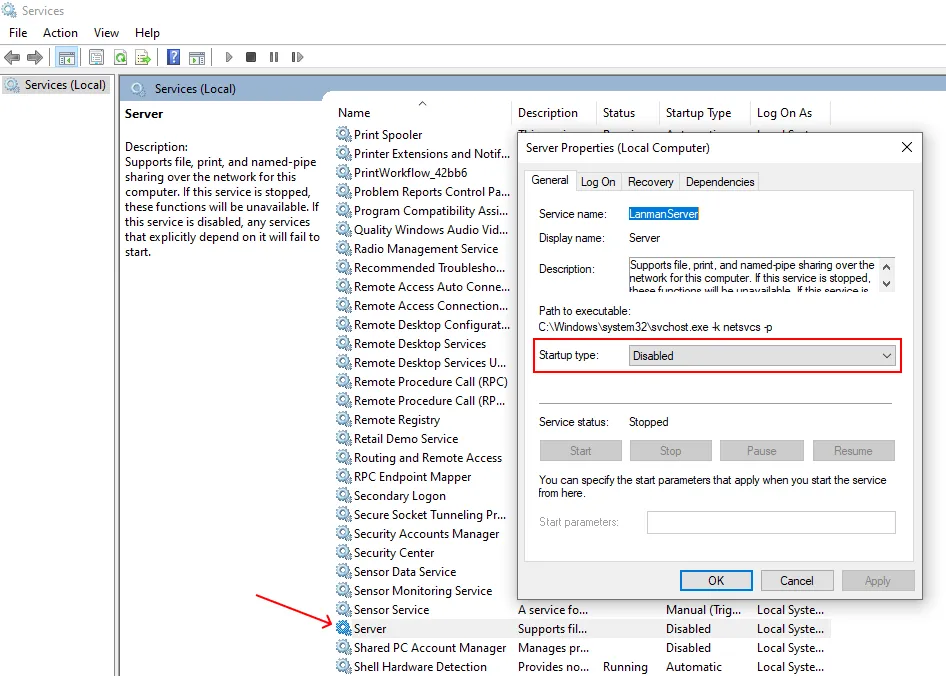Click OK in Server Properties
946x676 pixels.
coord(716,581)
